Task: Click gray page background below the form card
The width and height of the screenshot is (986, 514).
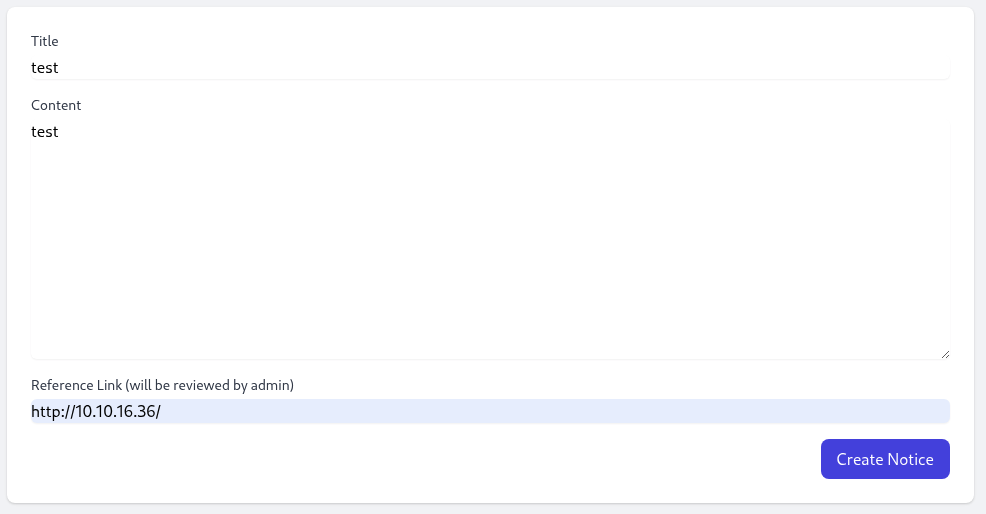Action: (493, 509)
